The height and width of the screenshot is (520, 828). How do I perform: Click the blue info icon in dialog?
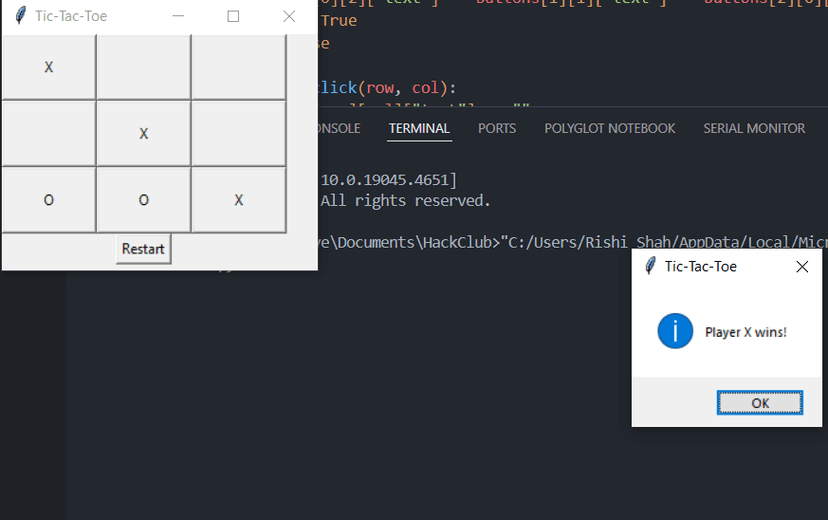coord(675,331)
